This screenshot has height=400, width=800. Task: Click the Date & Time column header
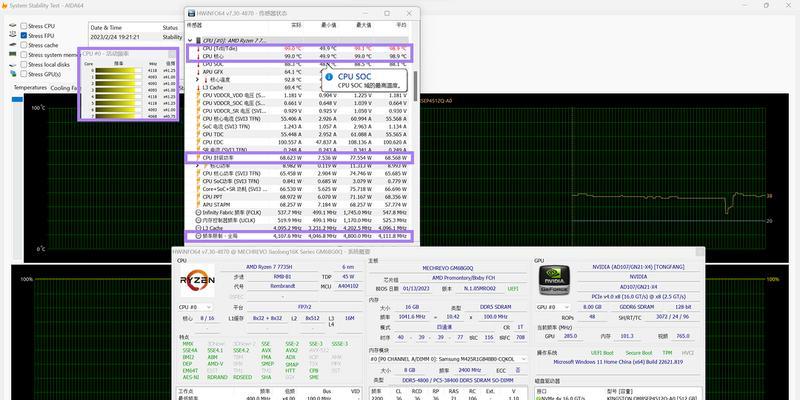[x=106, y=28]
